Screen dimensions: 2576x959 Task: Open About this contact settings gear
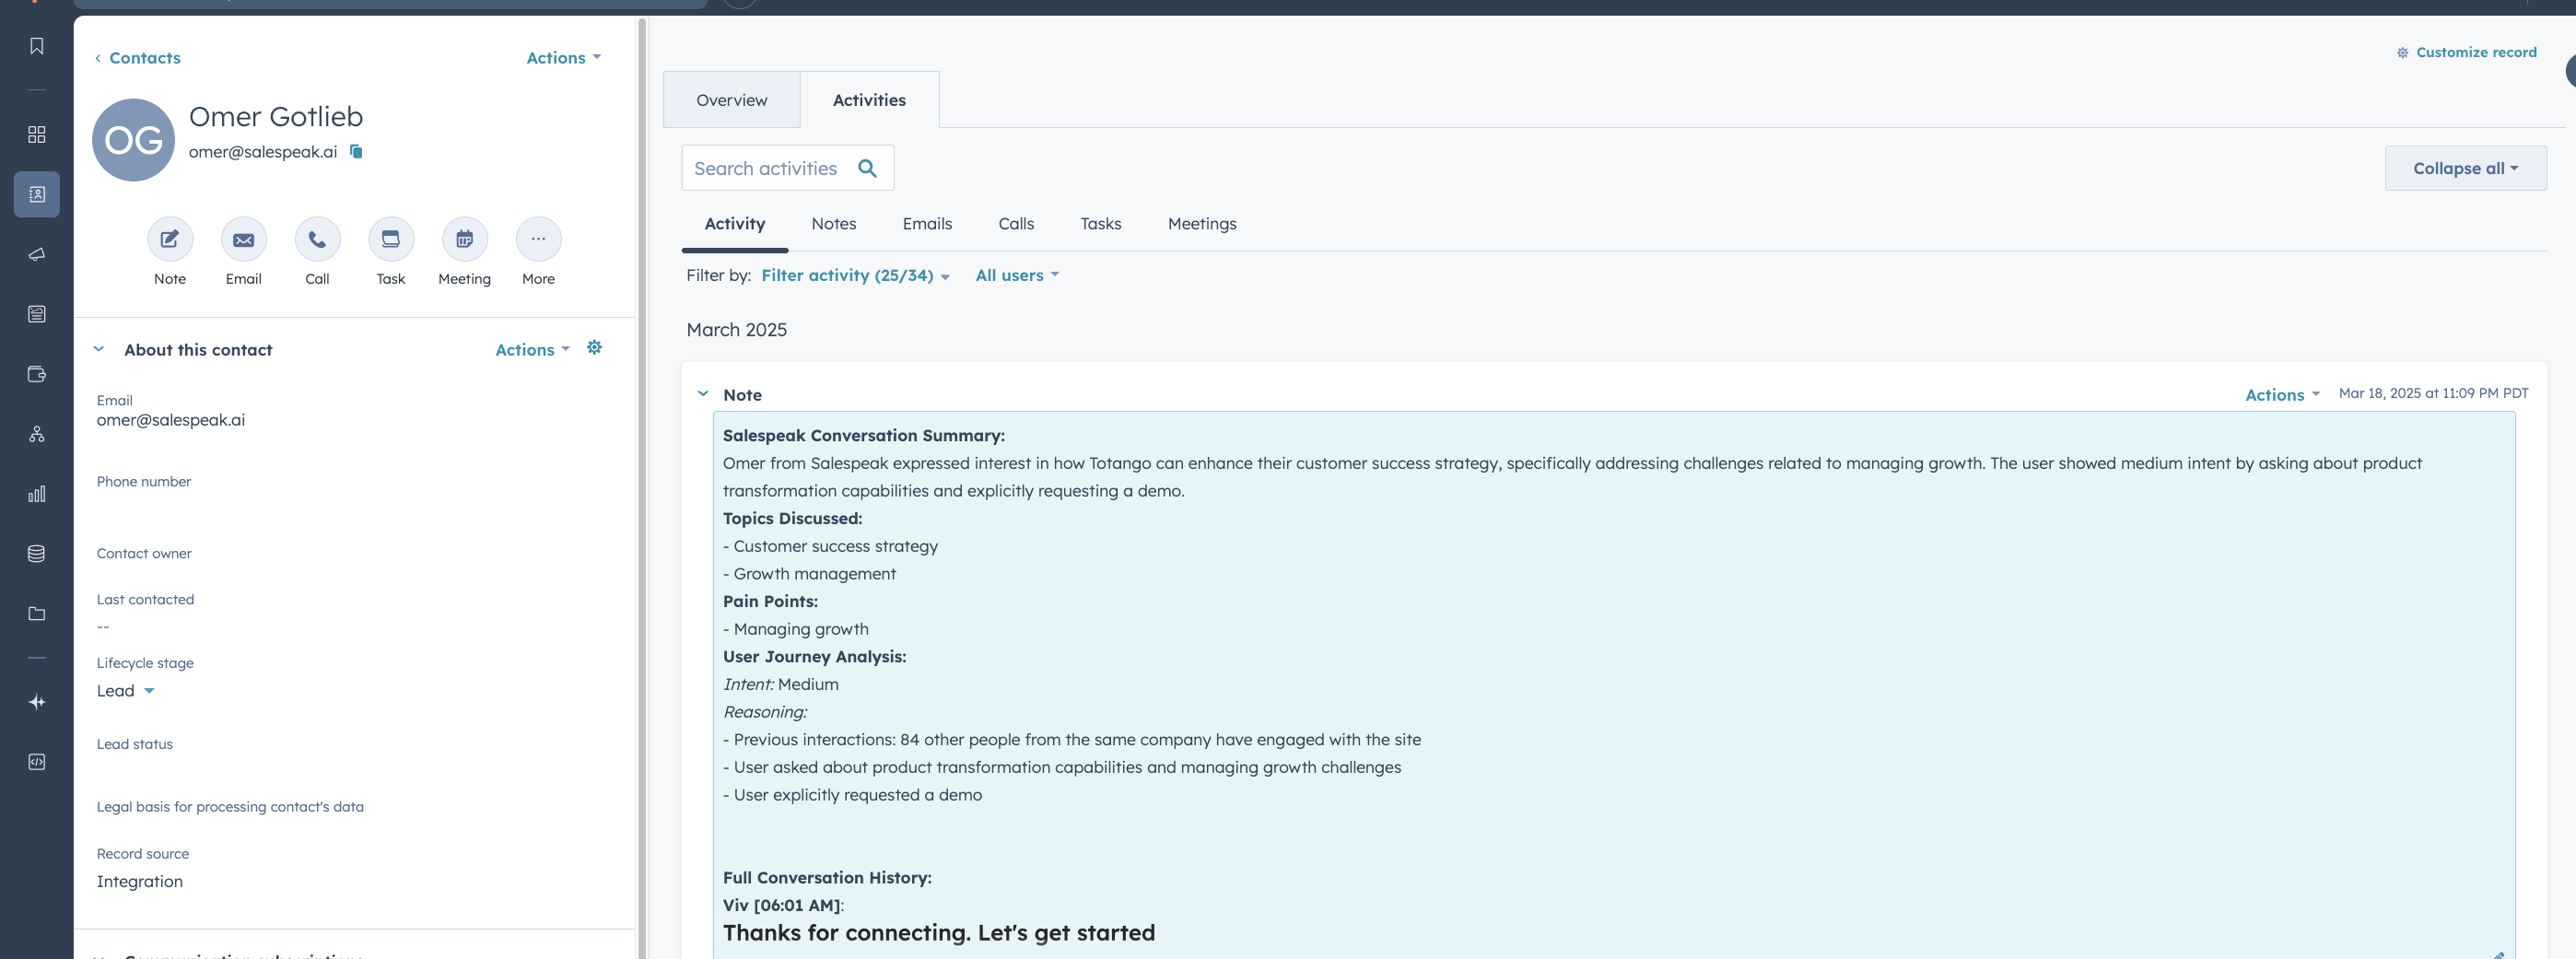pos(594,347)
